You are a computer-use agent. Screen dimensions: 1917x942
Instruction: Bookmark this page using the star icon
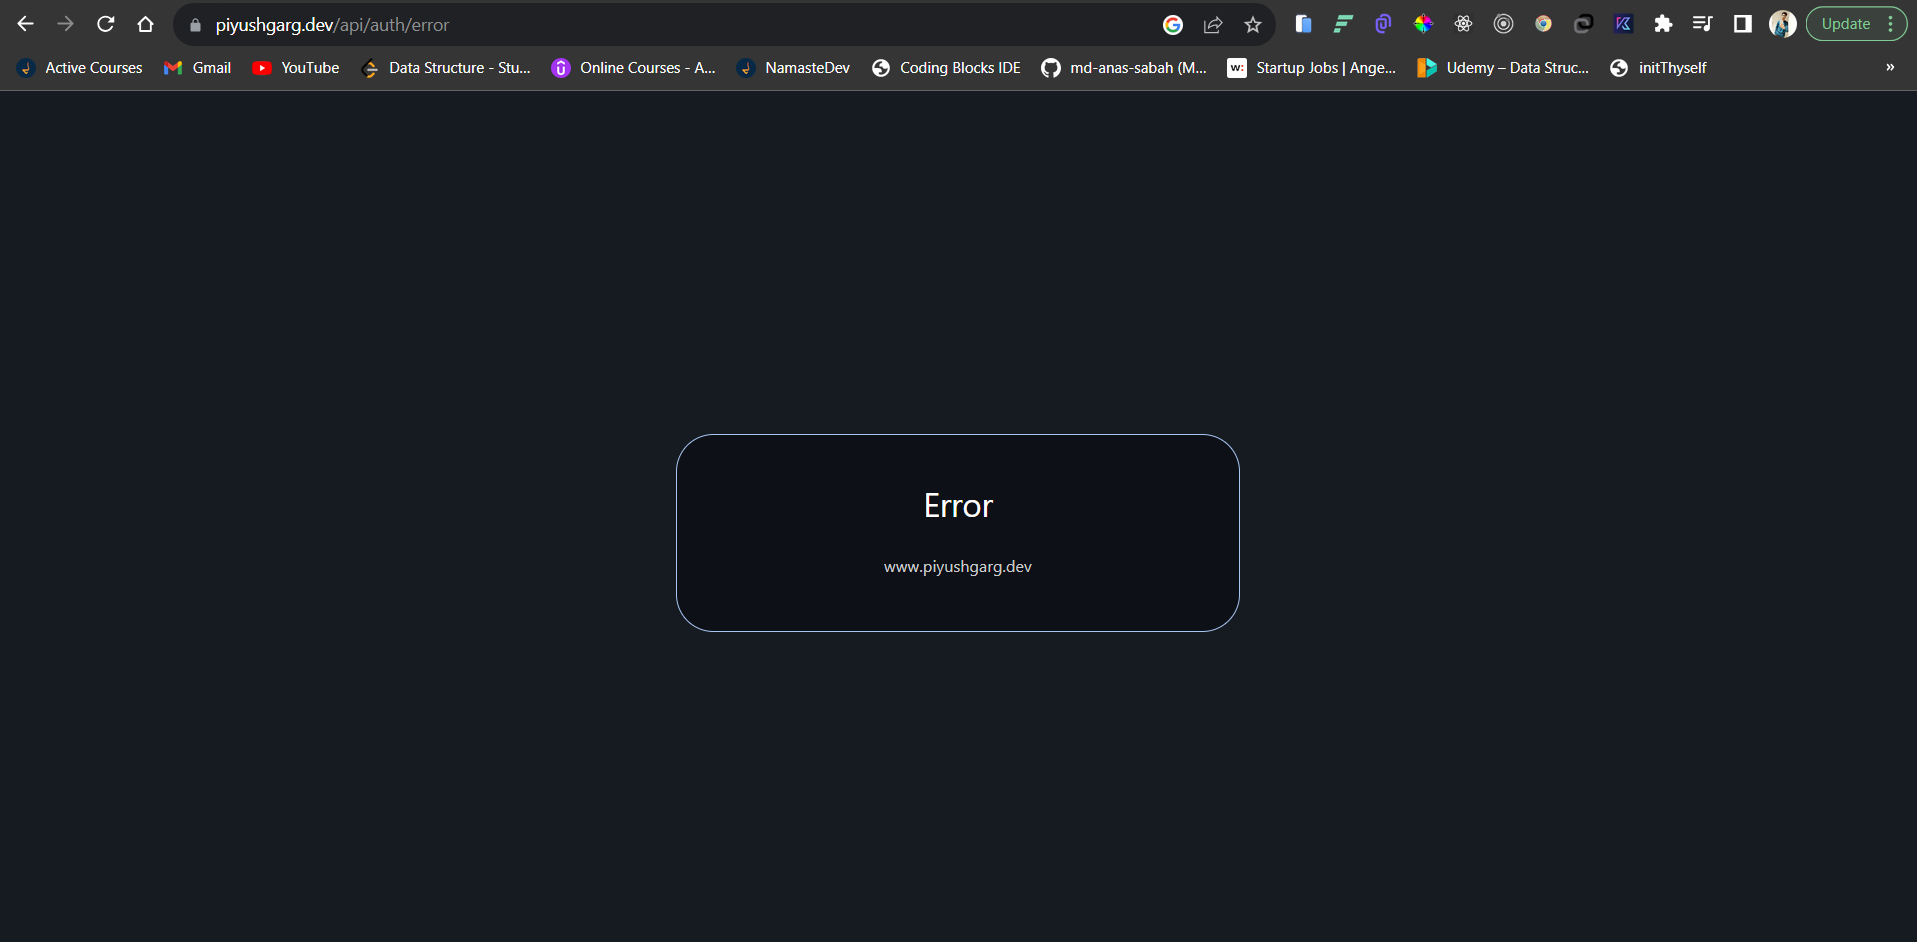(1253, 24)
